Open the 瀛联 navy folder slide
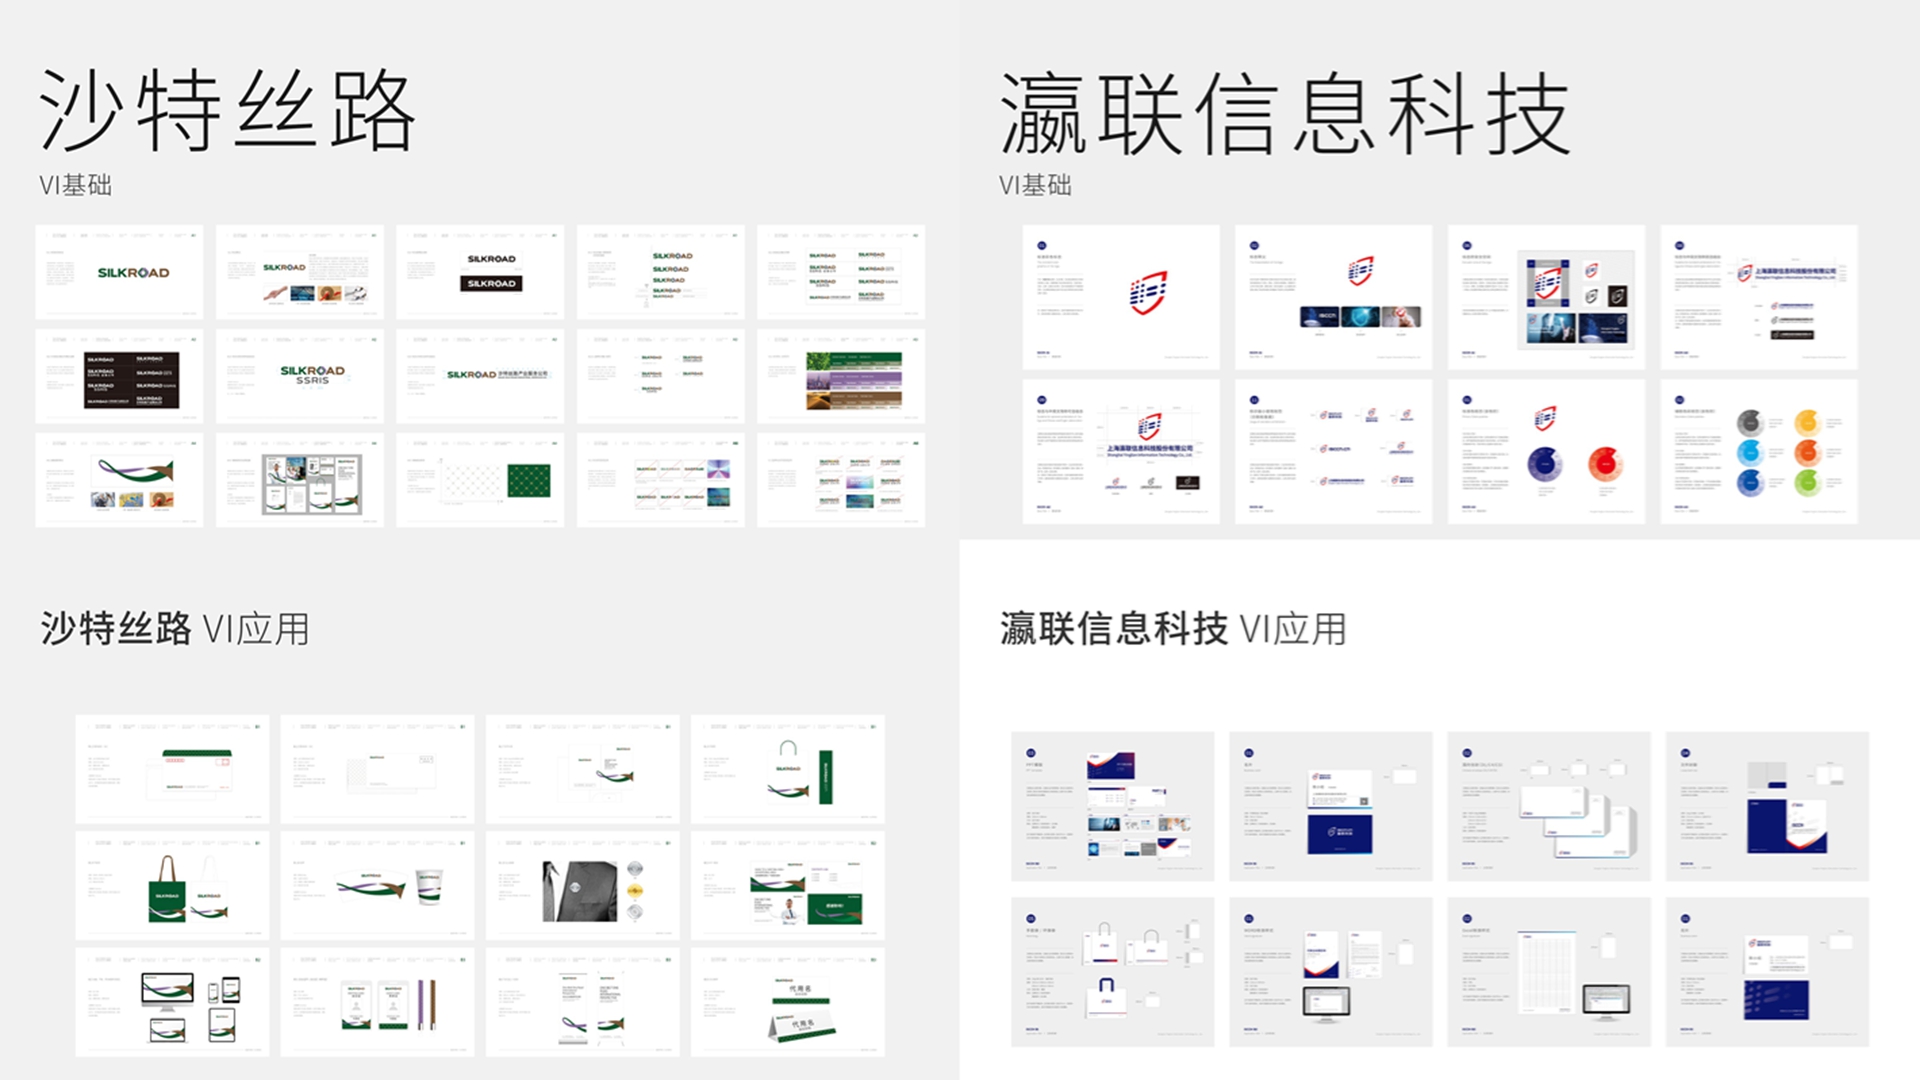 (x=1767, y=806)
